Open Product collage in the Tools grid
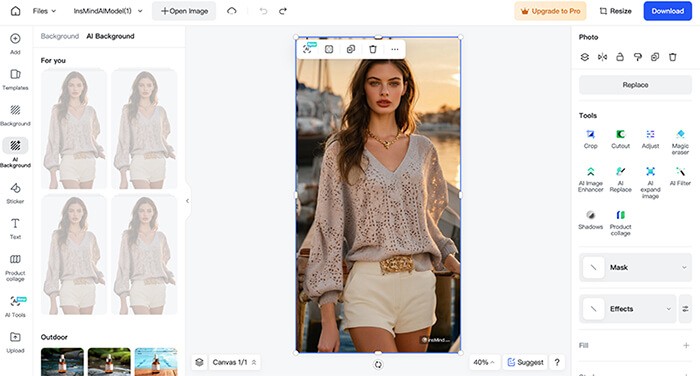This screenshot has height=376, width=700. click(x=621, y=223)
